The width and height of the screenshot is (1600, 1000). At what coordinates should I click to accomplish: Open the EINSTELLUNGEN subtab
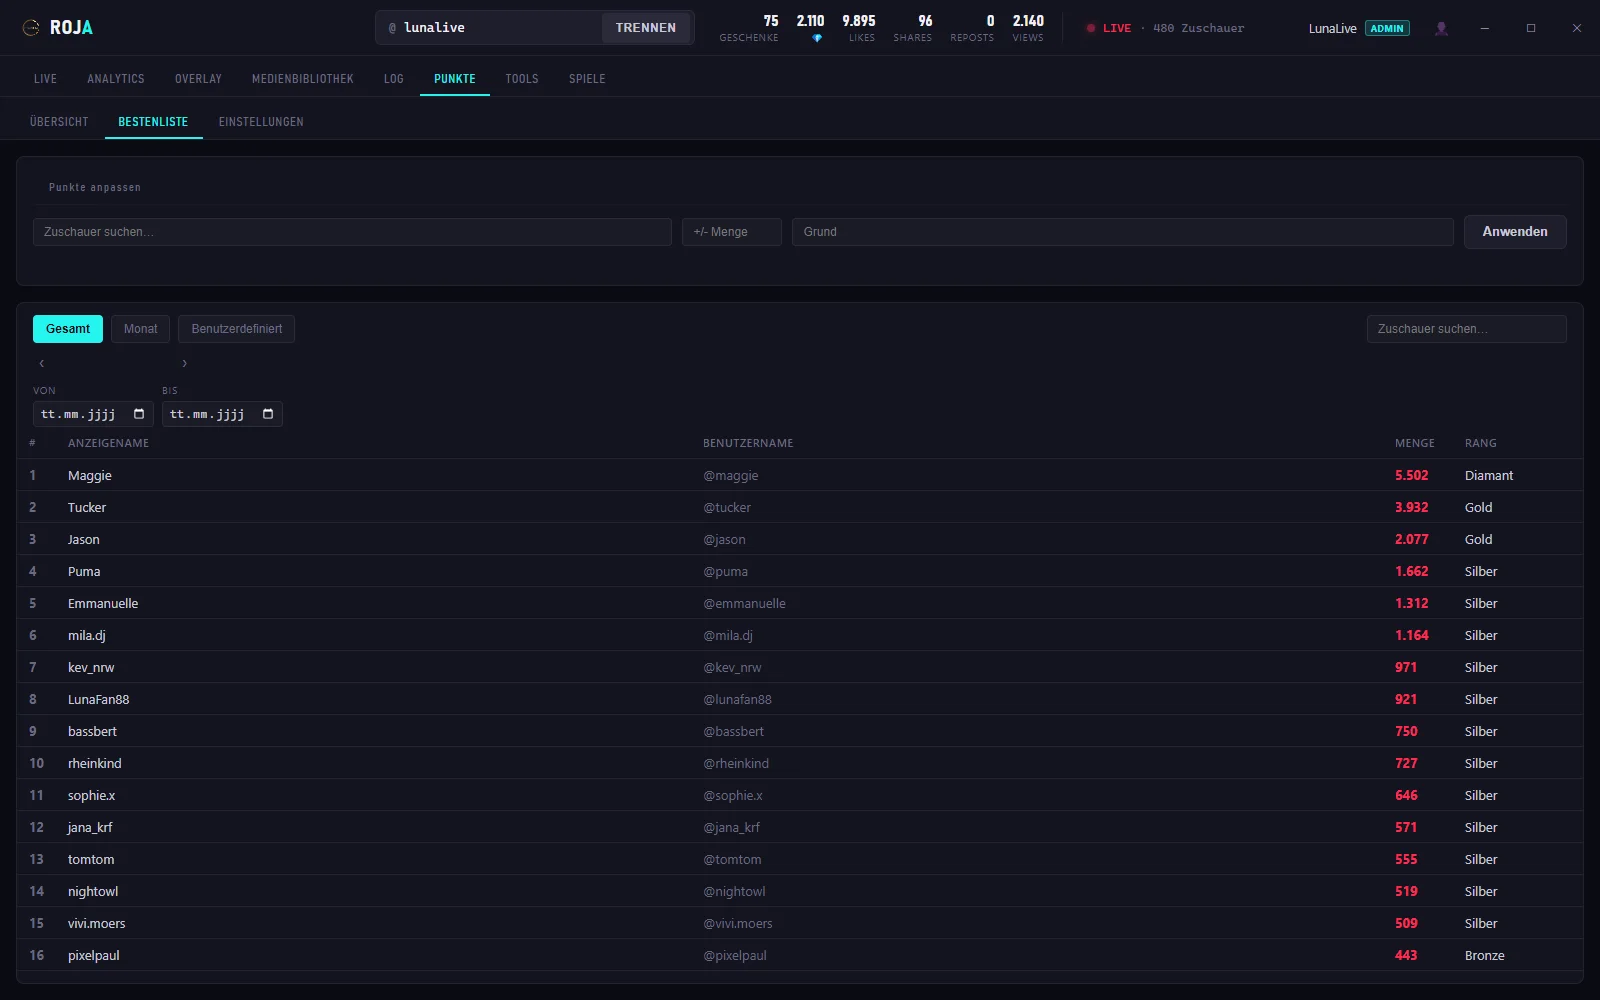261,122
